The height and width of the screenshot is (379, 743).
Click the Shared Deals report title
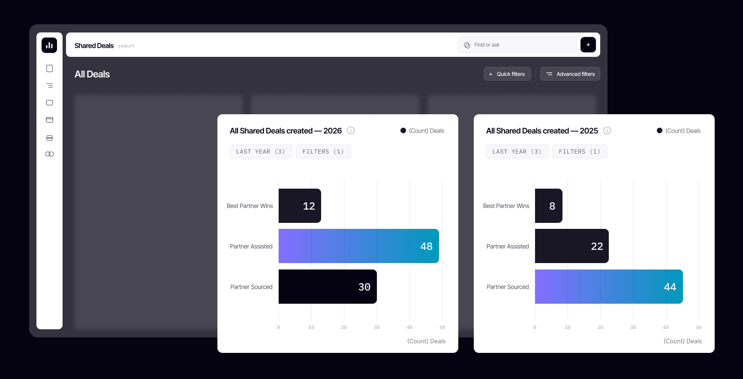[94, 45]
